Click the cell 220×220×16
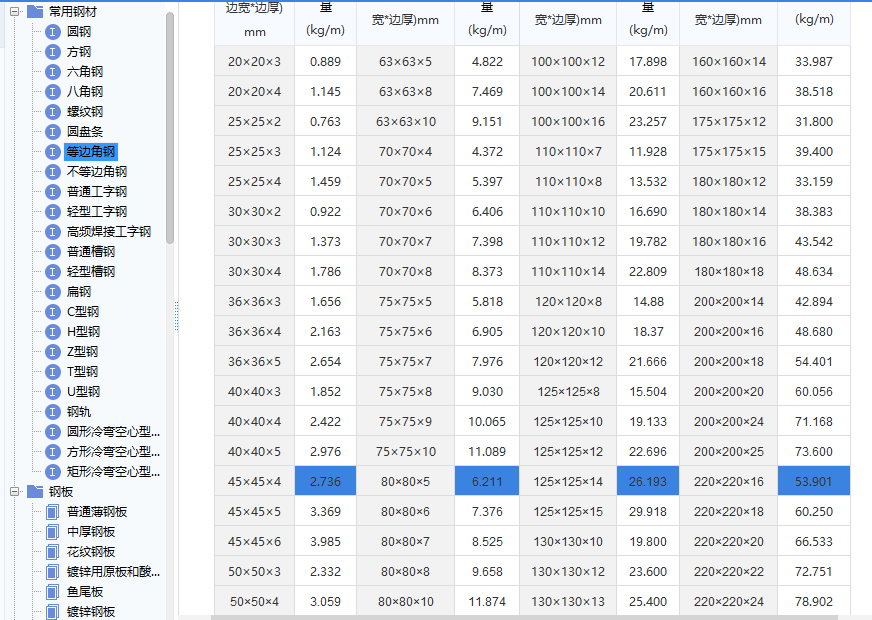This screenshot has height=620, width=872. (x=729, y=482)
